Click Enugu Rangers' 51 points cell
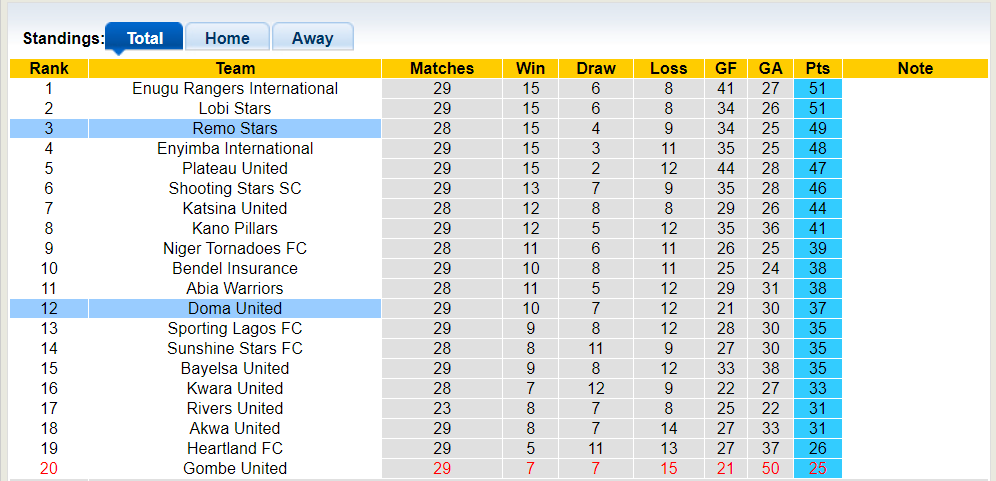996x481 pixels. pos(818,88)
